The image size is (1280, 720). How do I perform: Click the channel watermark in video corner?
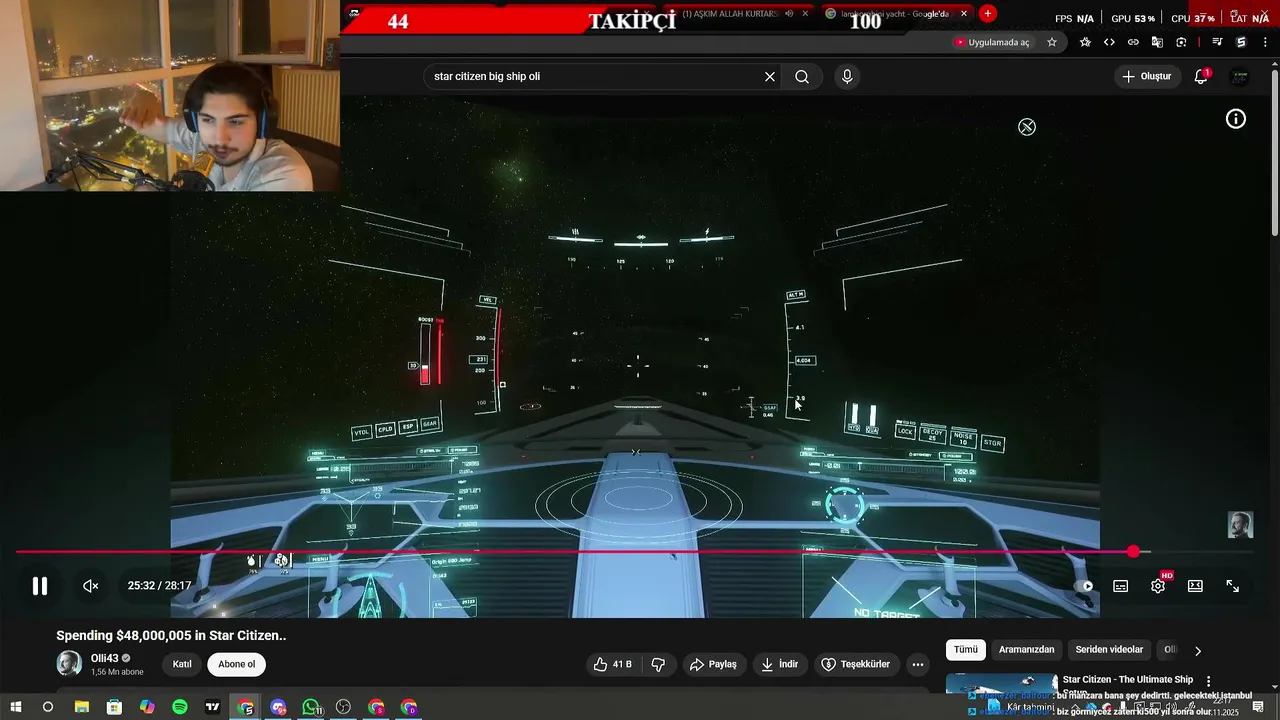1240,525
